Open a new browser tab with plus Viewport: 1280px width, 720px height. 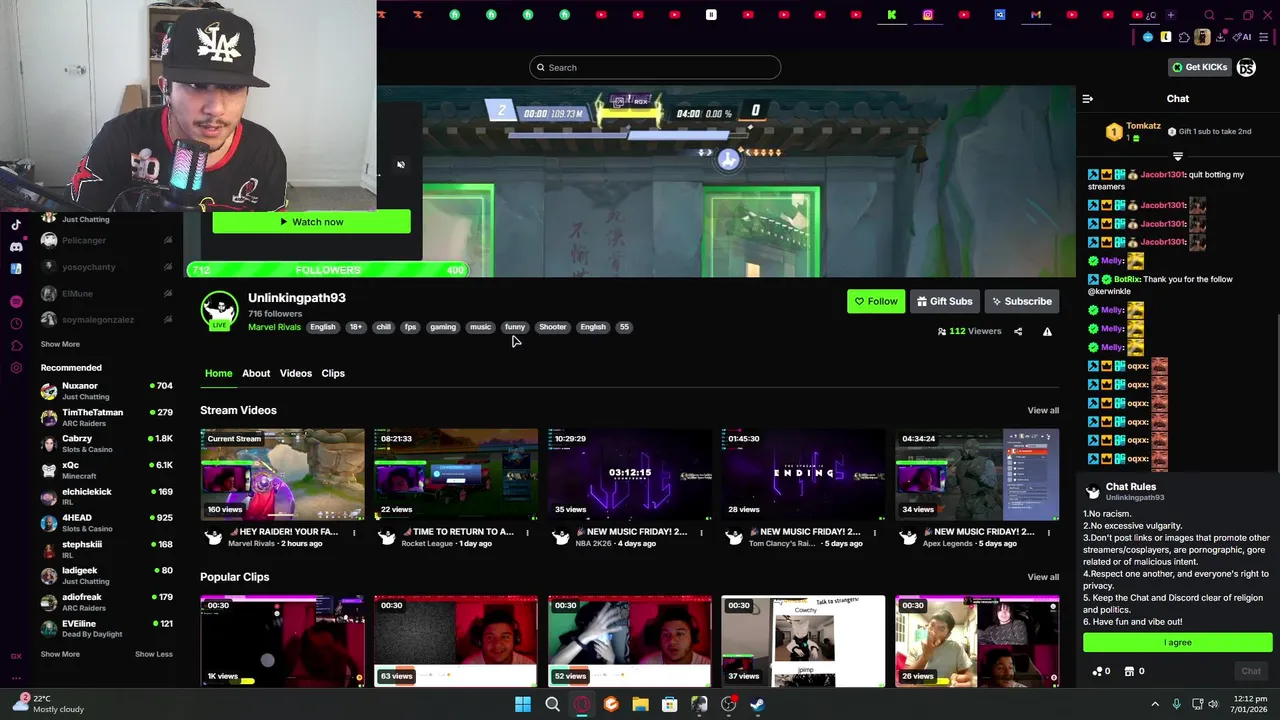1171,15
